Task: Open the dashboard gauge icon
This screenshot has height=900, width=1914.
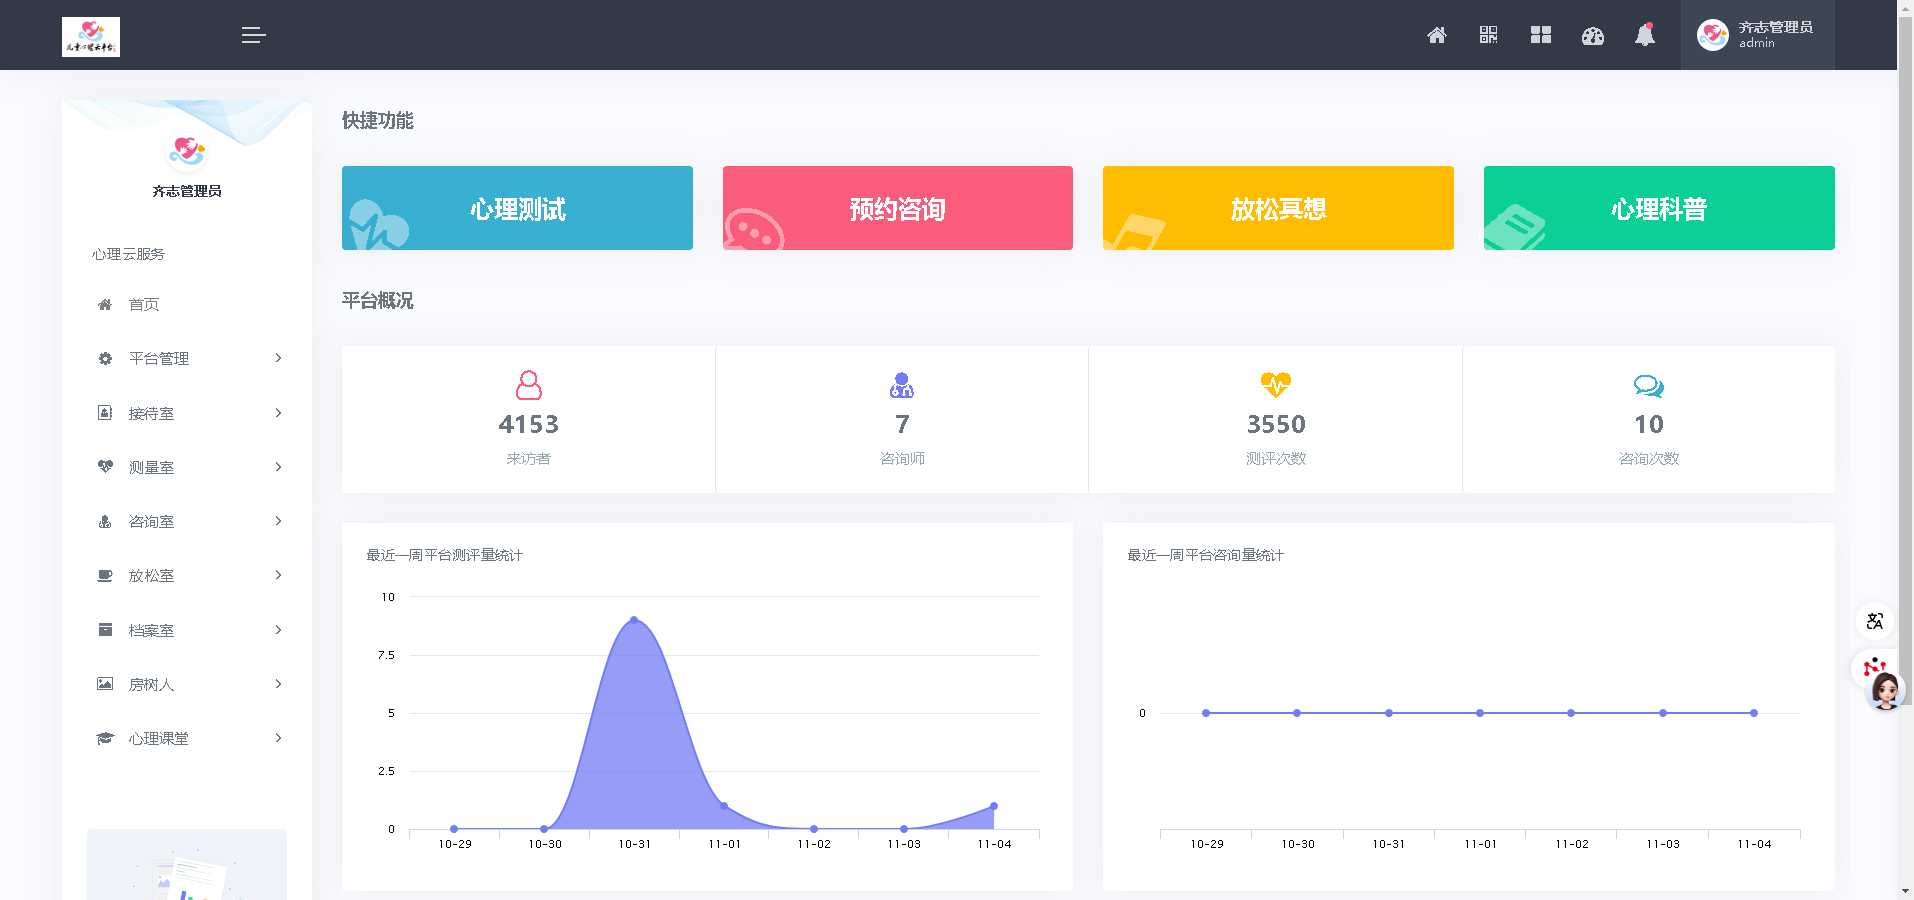Action: (1592, 36)
